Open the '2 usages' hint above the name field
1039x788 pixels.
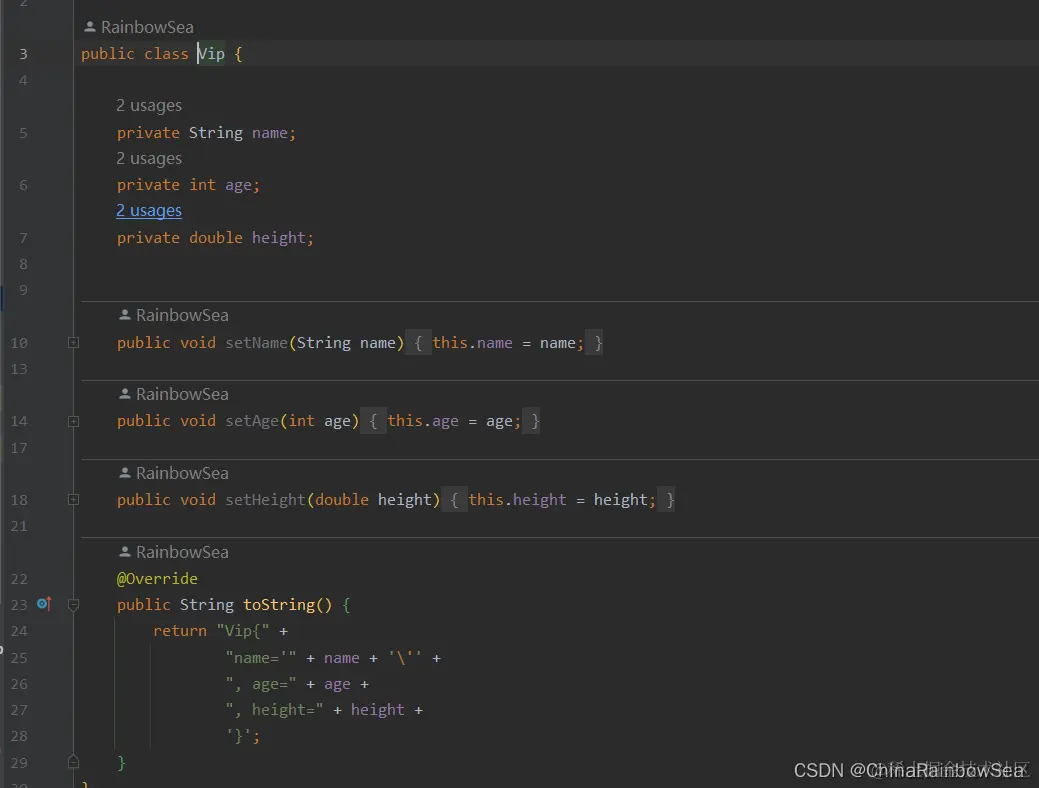pos(149,105)
